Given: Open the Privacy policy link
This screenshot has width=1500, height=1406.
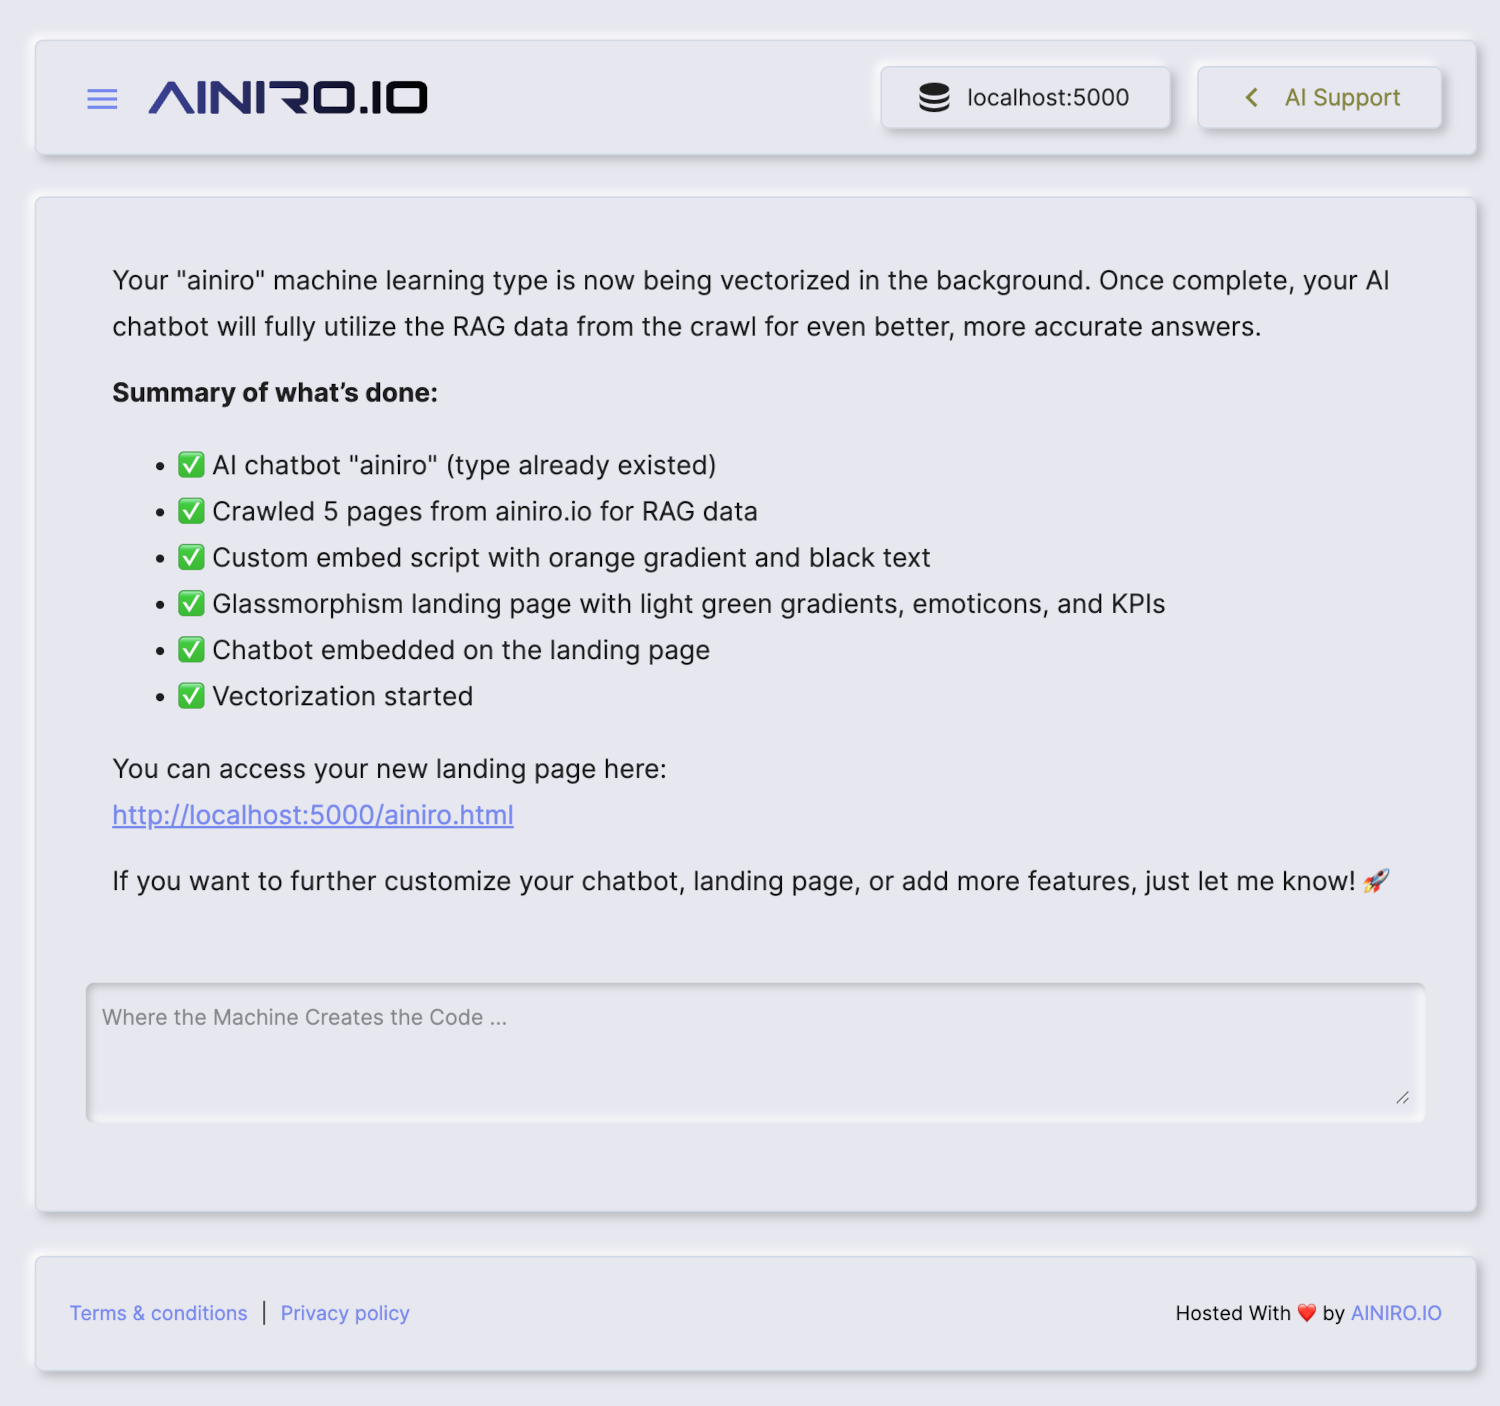Looking at the screenshot, I should (345, 1313).
